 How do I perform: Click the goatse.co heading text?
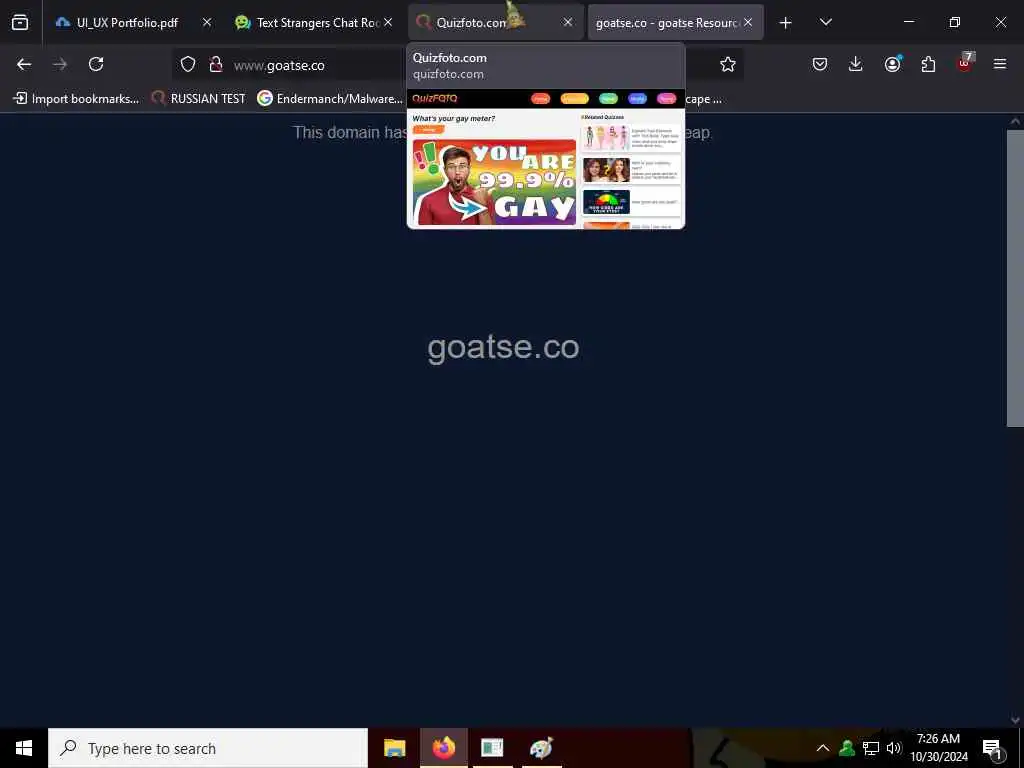(504, 347)
